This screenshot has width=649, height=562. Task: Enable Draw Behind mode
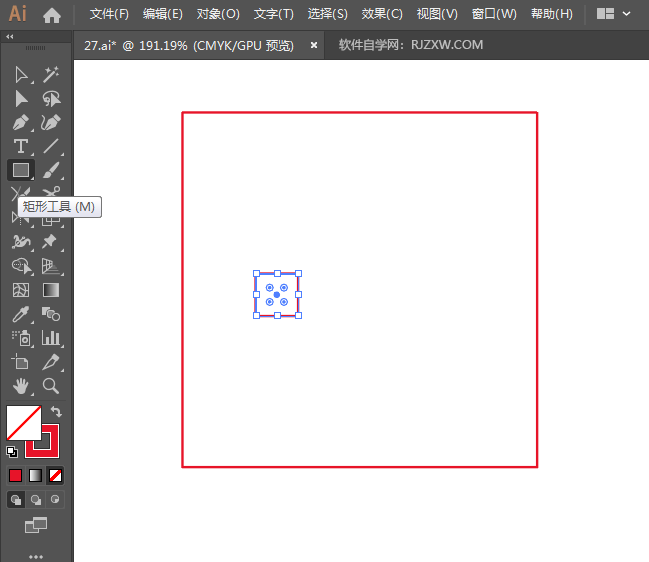(x=36, y=500)
